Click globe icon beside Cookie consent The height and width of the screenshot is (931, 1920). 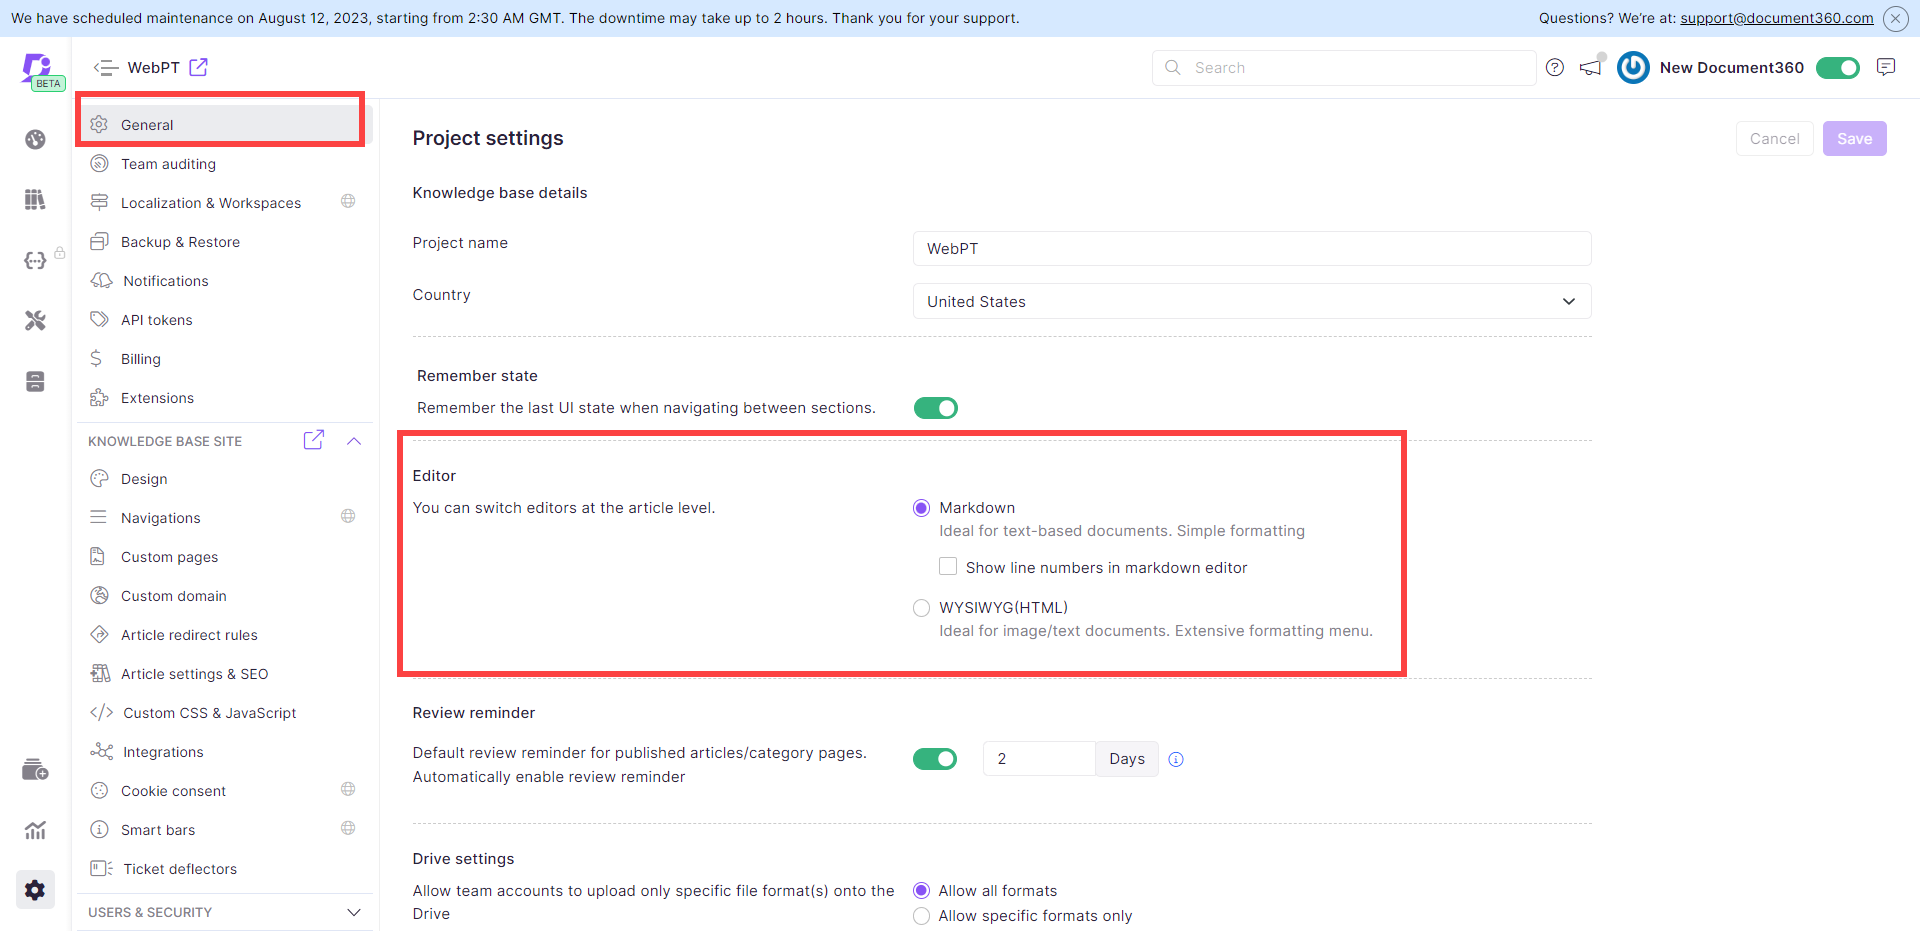point(348,789)
